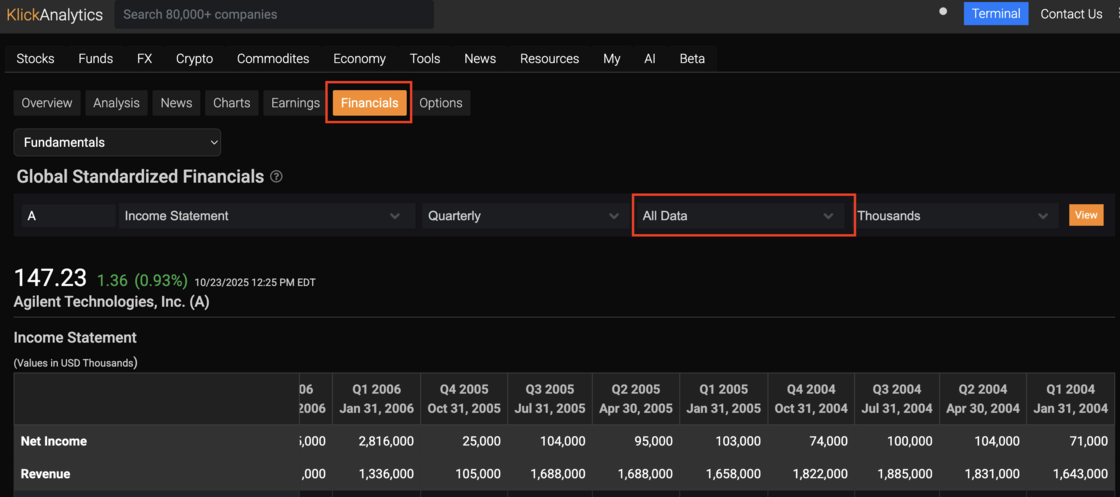Click the Q4 2004 column header
This screenshot has width=1120, height=497.
[811, 399]
